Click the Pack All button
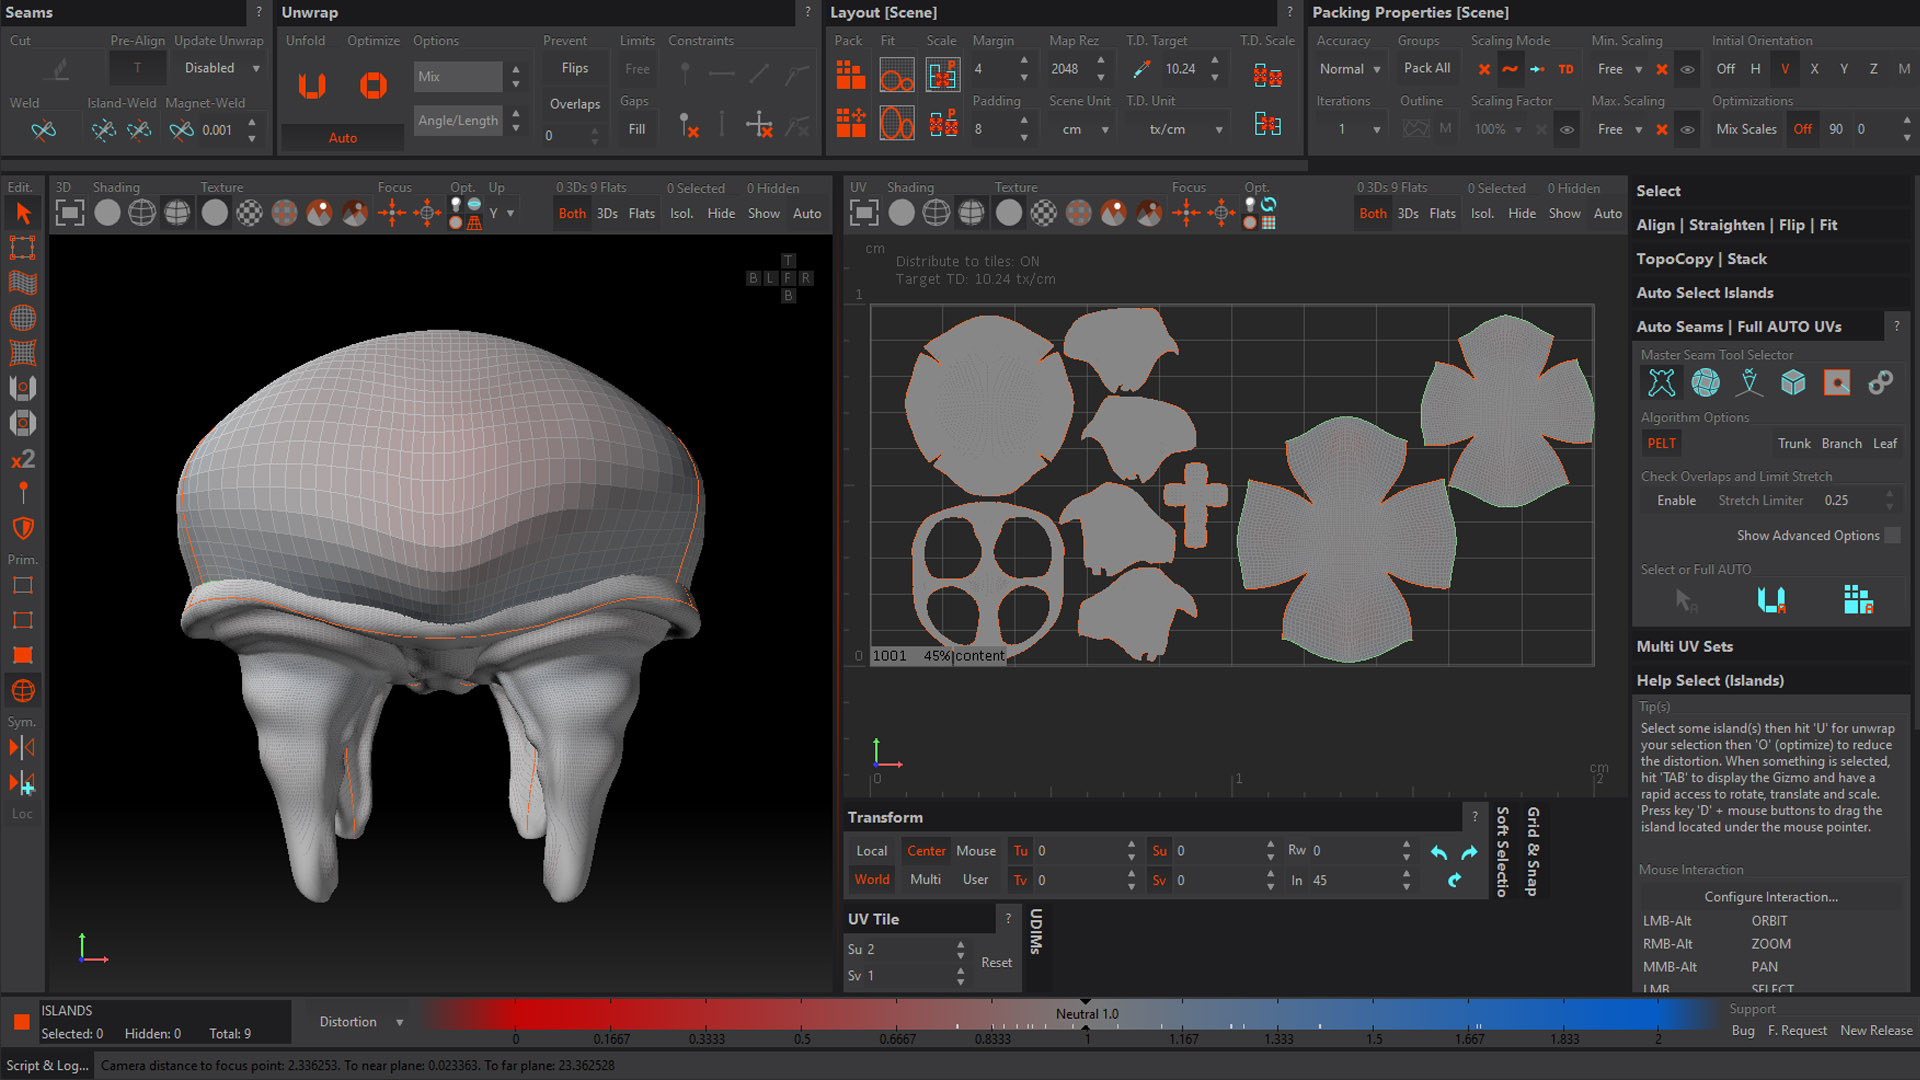1920x1080 pixels. [1426, 68]
